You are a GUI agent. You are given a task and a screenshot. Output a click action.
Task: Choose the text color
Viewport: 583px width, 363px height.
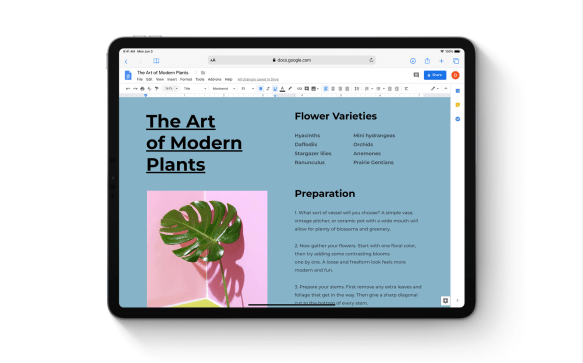tap(282, 89)
